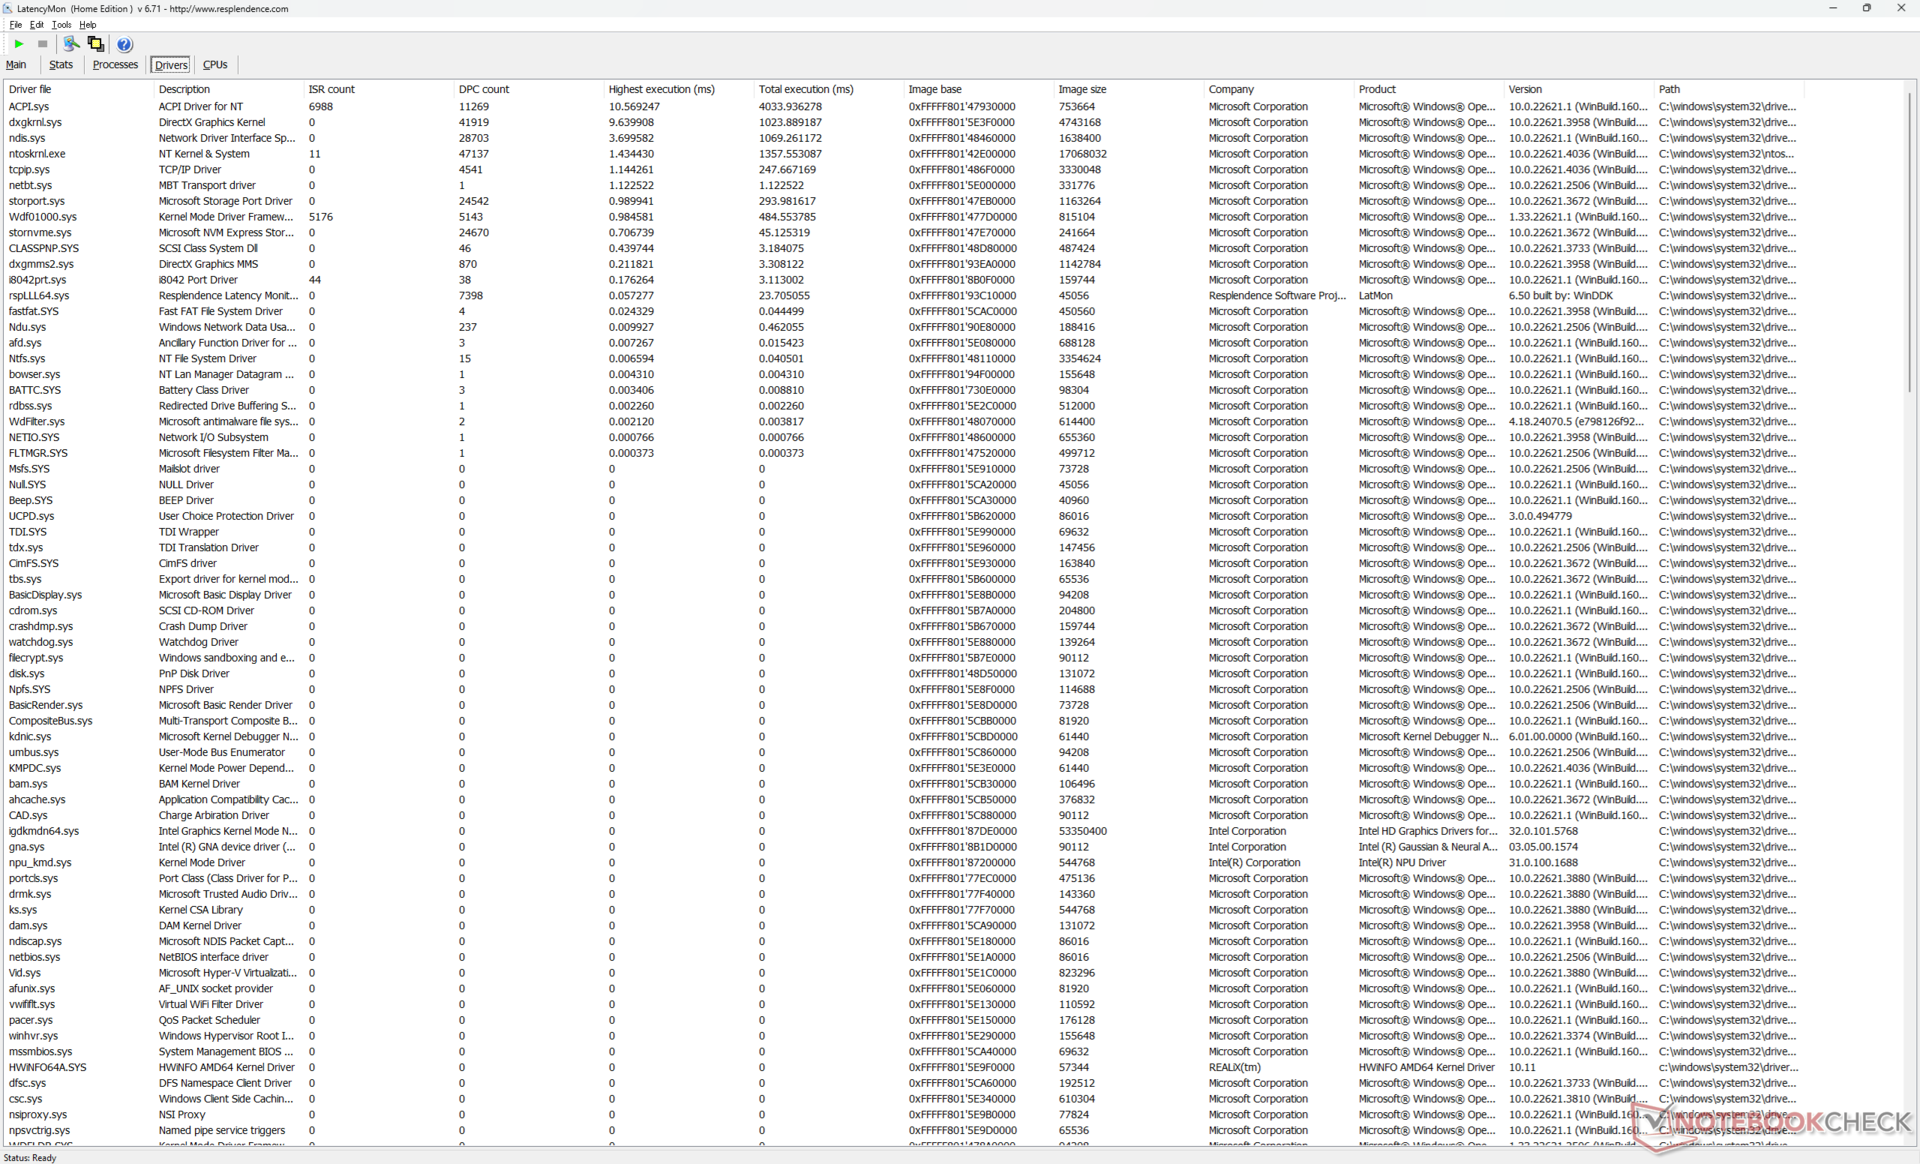This screenshot has width=1920, height=1164.
Task: Select the netbt.sys driver row
Action: click(x=903, y=185)
